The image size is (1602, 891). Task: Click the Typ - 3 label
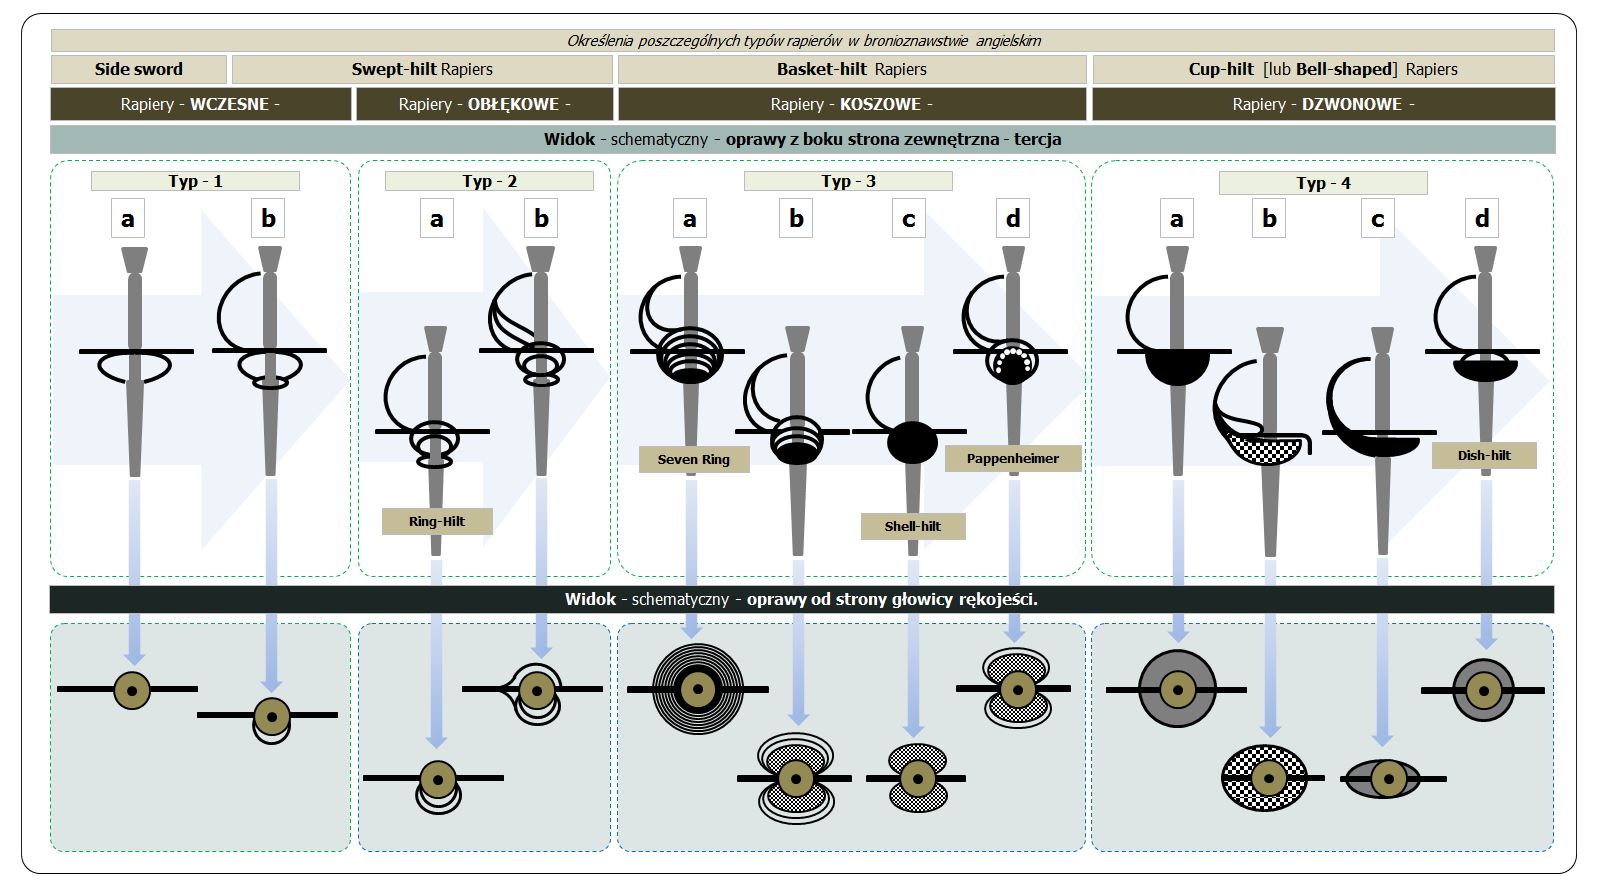coord(847,181)
